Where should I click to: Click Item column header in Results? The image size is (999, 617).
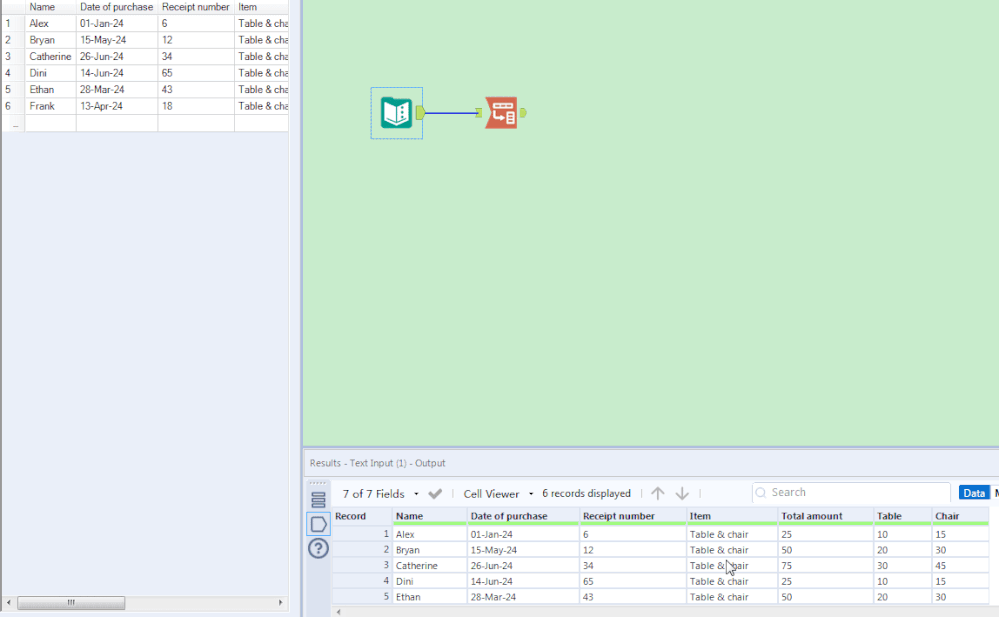tap(731, 516)
